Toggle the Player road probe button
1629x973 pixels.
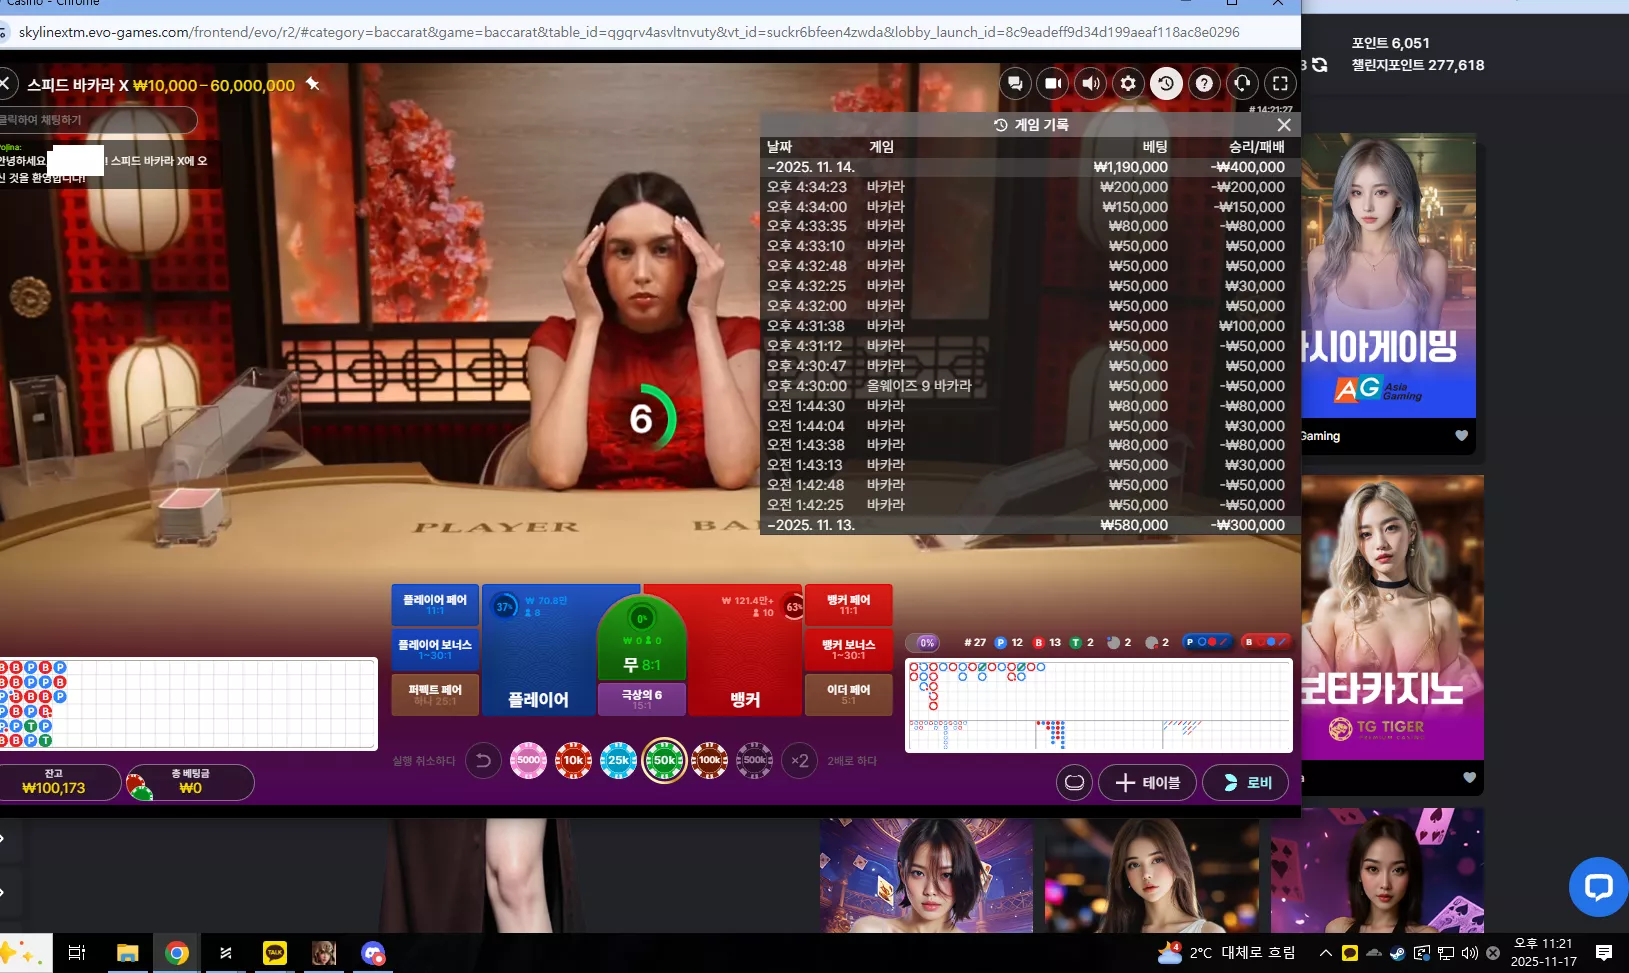coord(1207,642)
